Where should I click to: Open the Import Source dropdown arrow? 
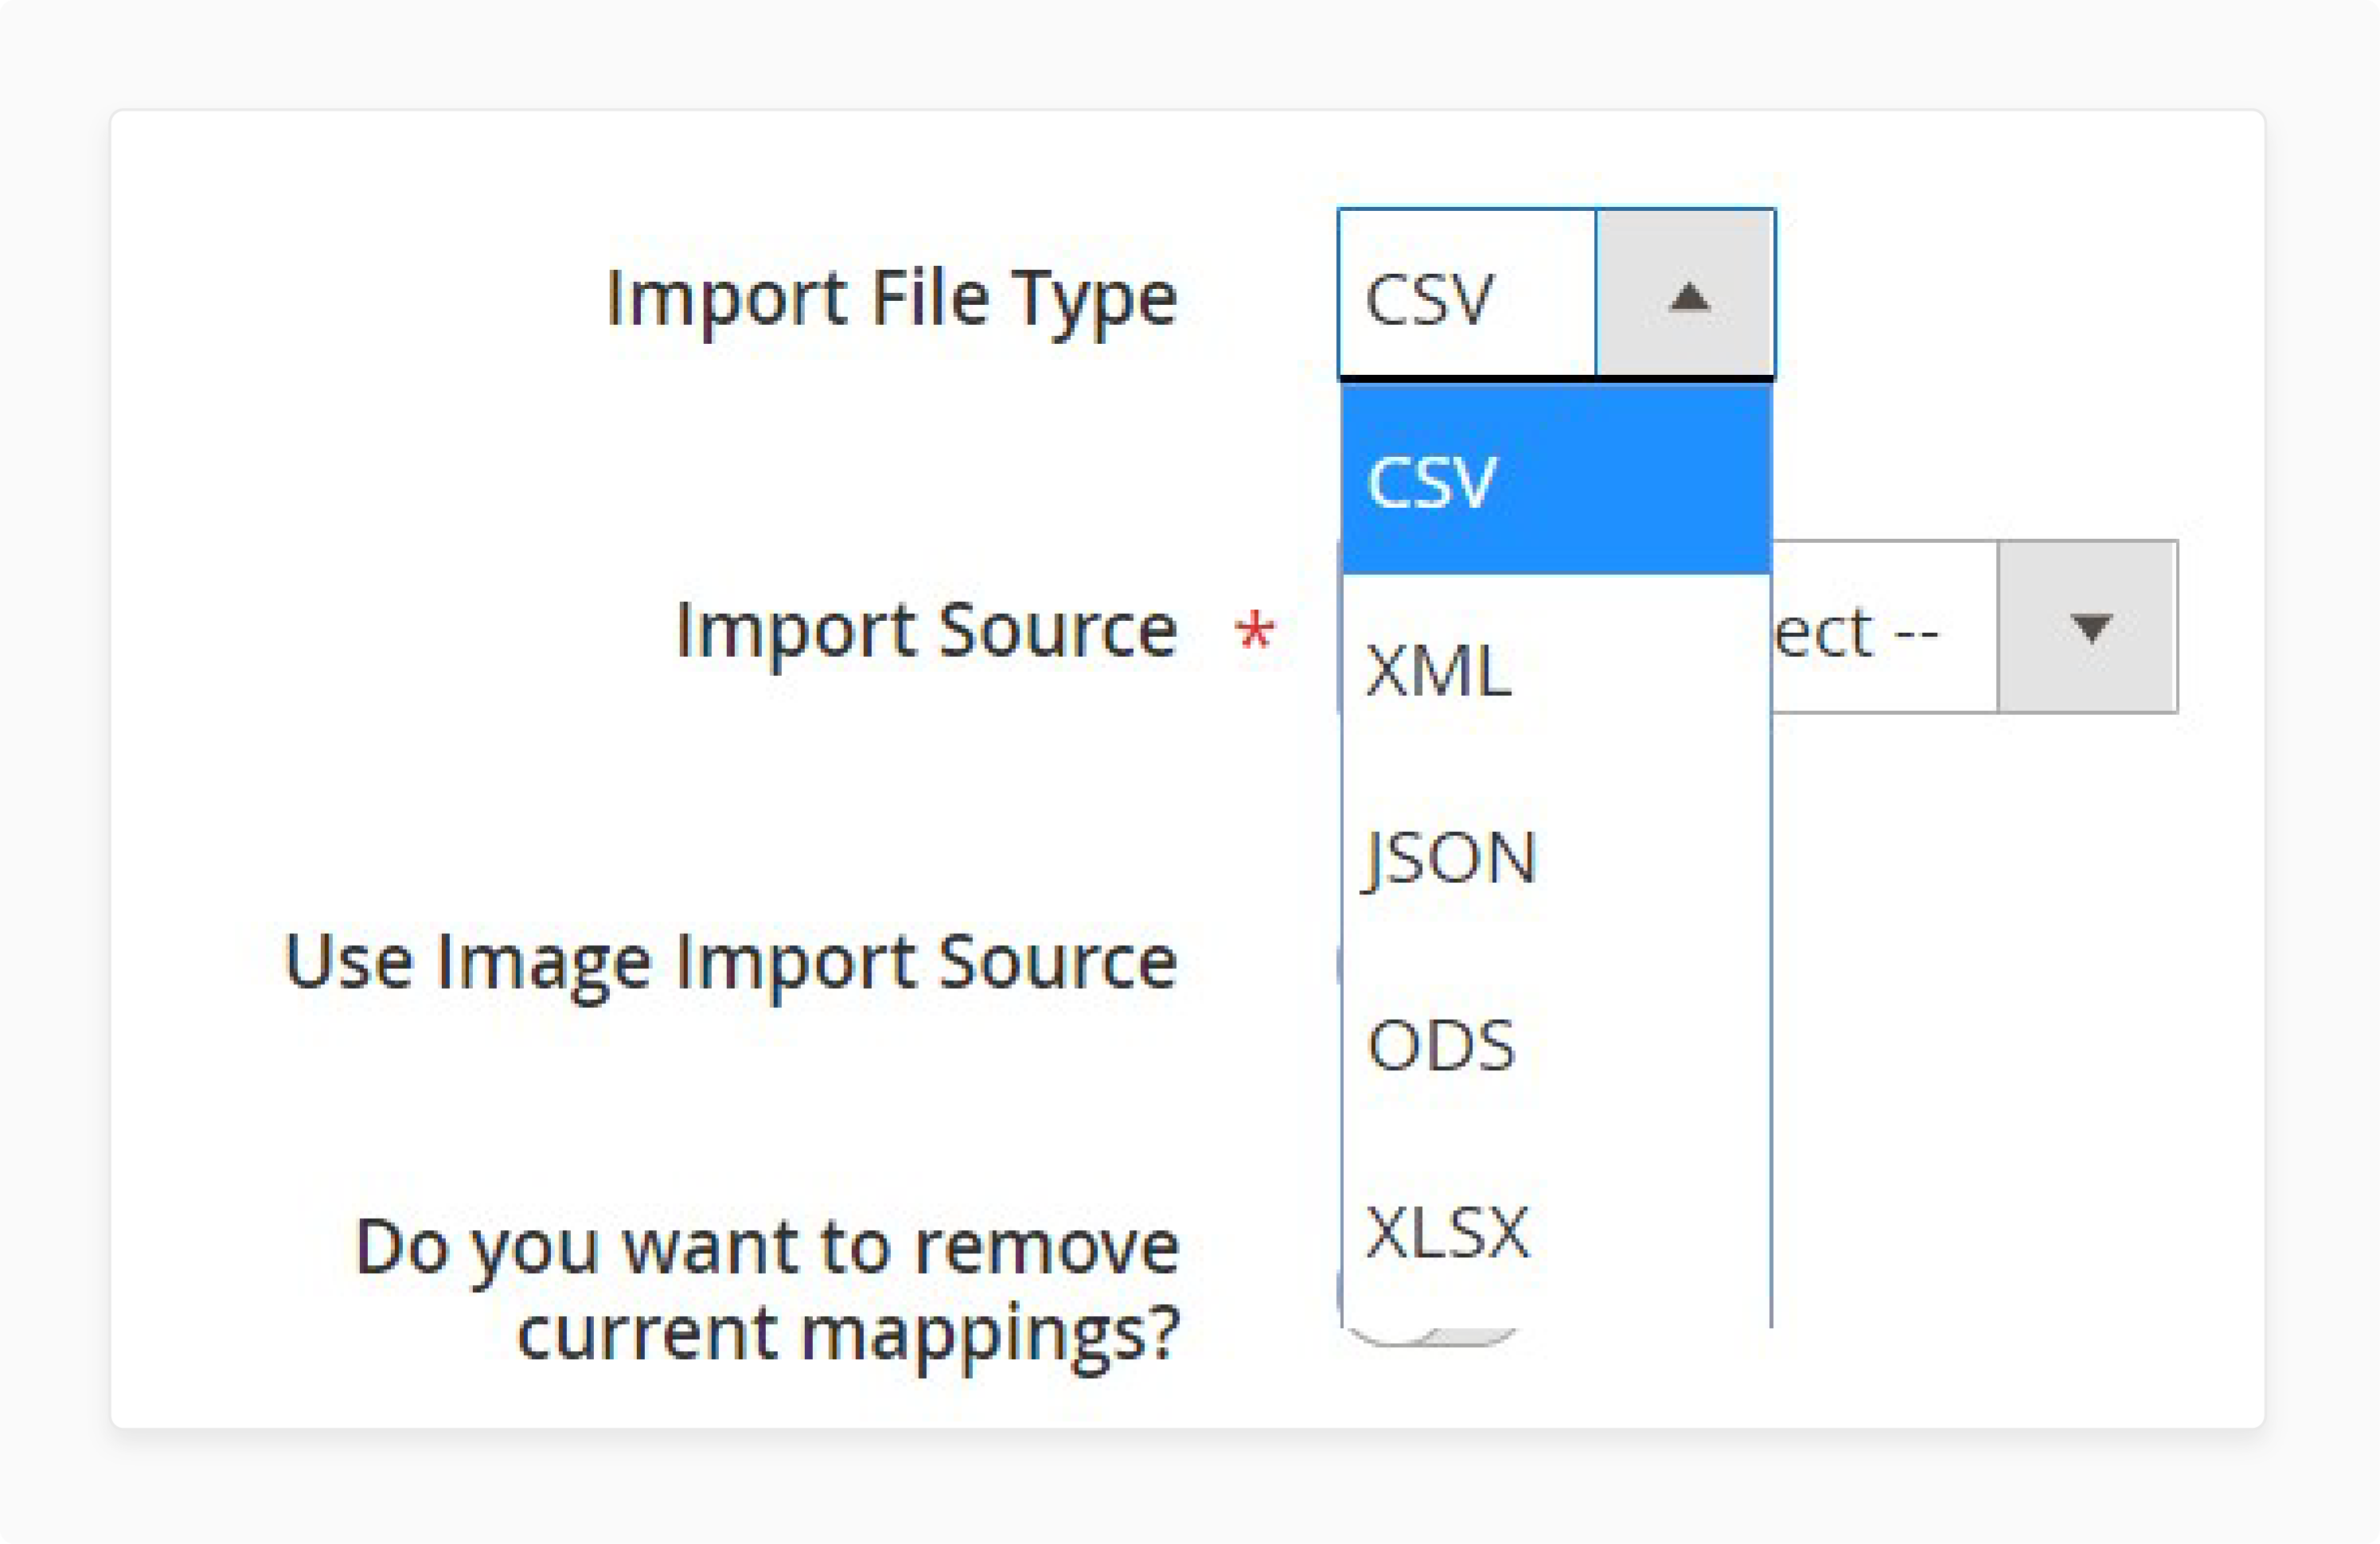(2088, 627)
